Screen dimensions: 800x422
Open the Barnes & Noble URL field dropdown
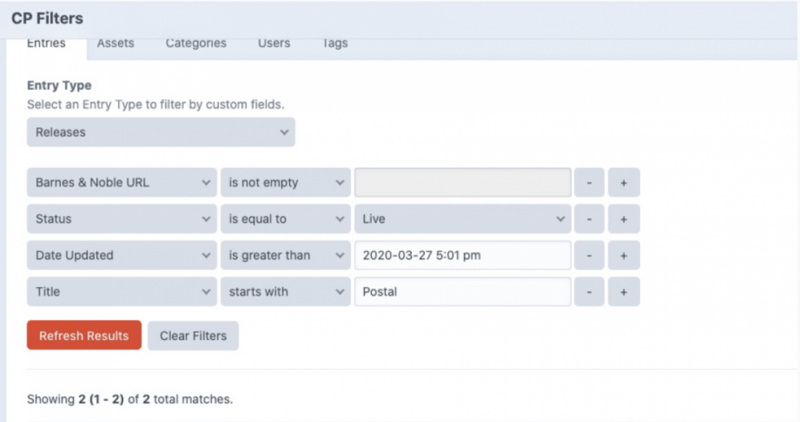tap(121, 182)
